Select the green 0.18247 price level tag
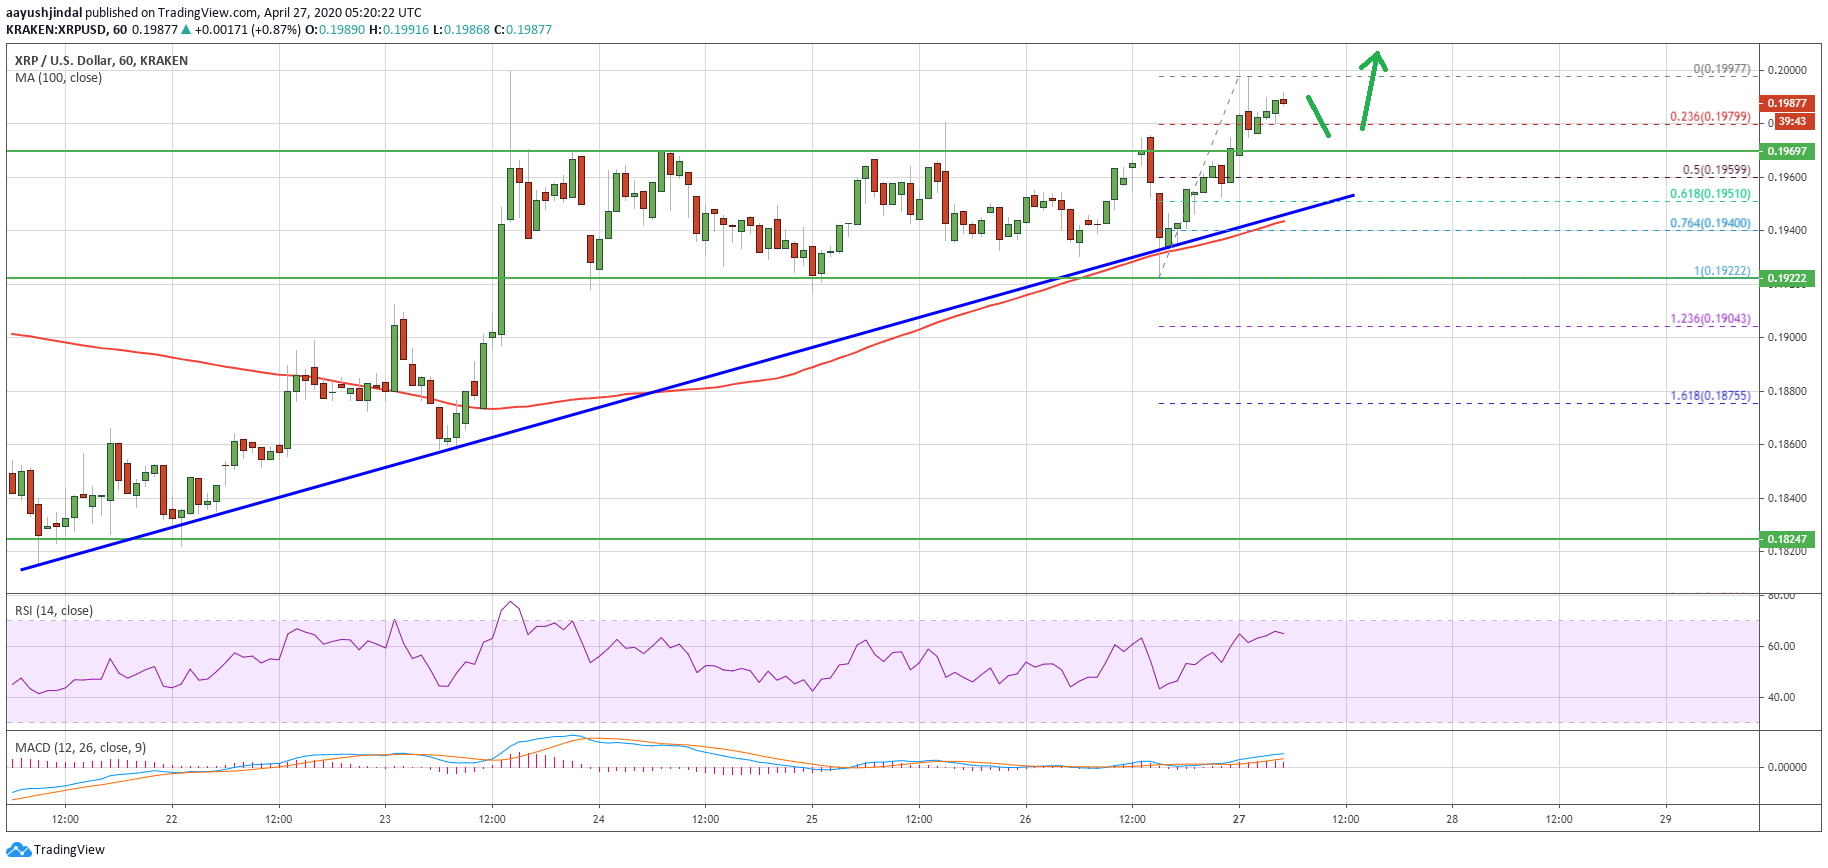 point(1787,539)
